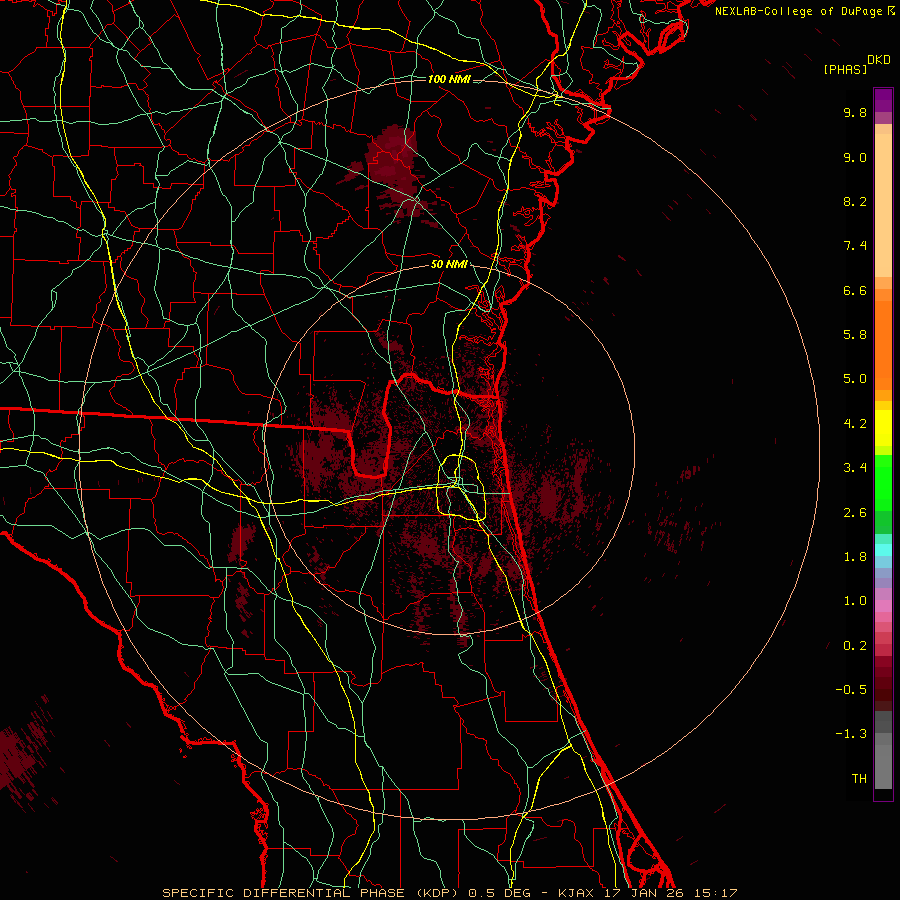The width and height of the screenshot is (900, 900).
Task: Click the 9.0 scale value
Action: tap(855, 157)
